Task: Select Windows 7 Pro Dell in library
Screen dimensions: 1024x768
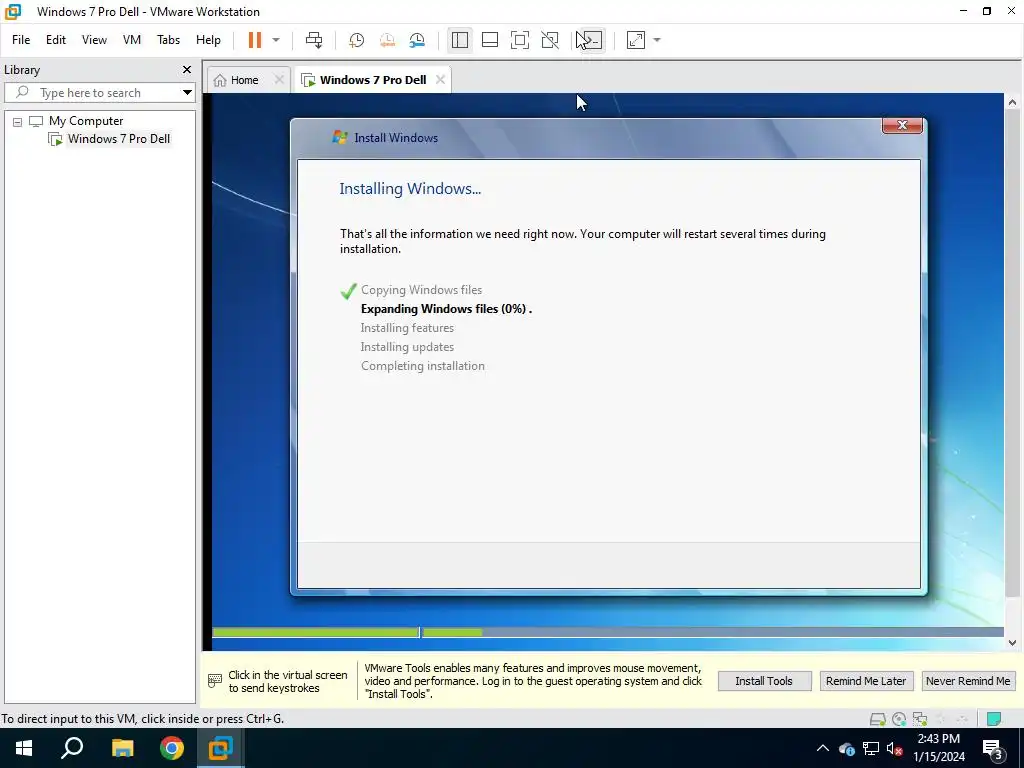Action: 118,138
